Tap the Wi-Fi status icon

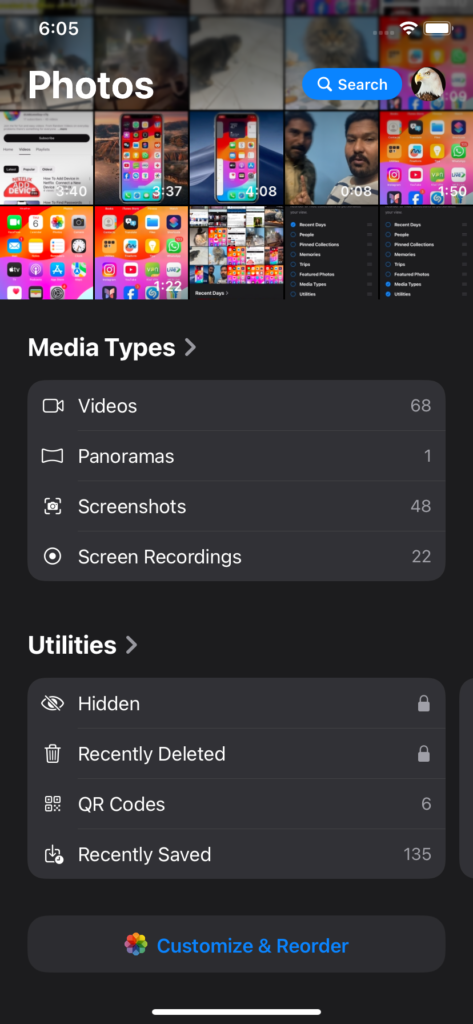tap(409, 28)
